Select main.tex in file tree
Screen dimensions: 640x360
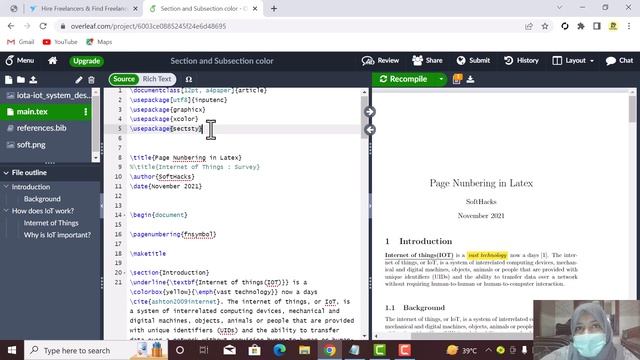(32, 111)
